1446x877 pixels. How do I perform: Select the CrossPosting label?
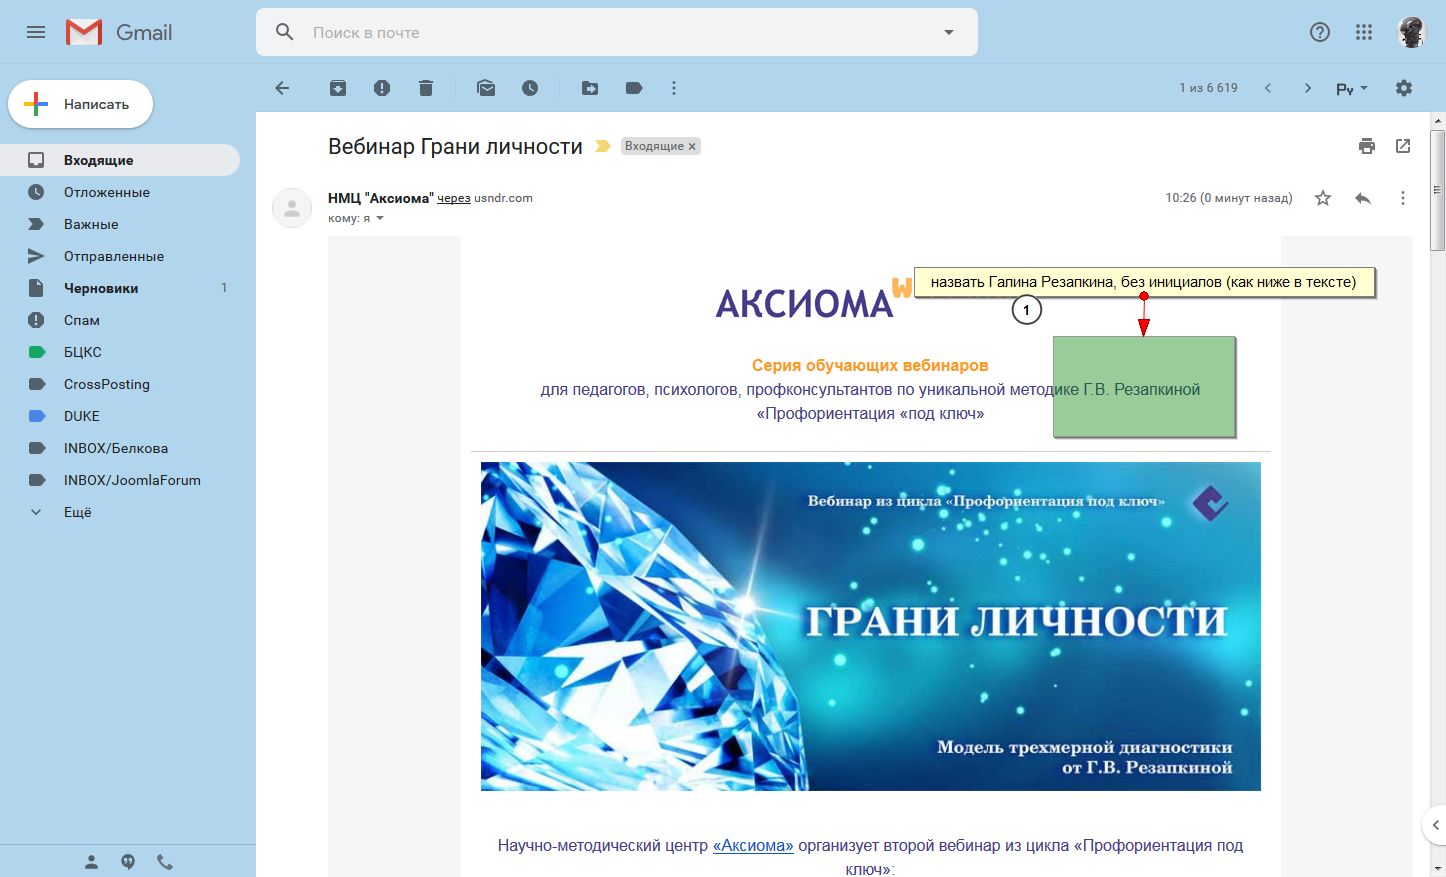120,384
